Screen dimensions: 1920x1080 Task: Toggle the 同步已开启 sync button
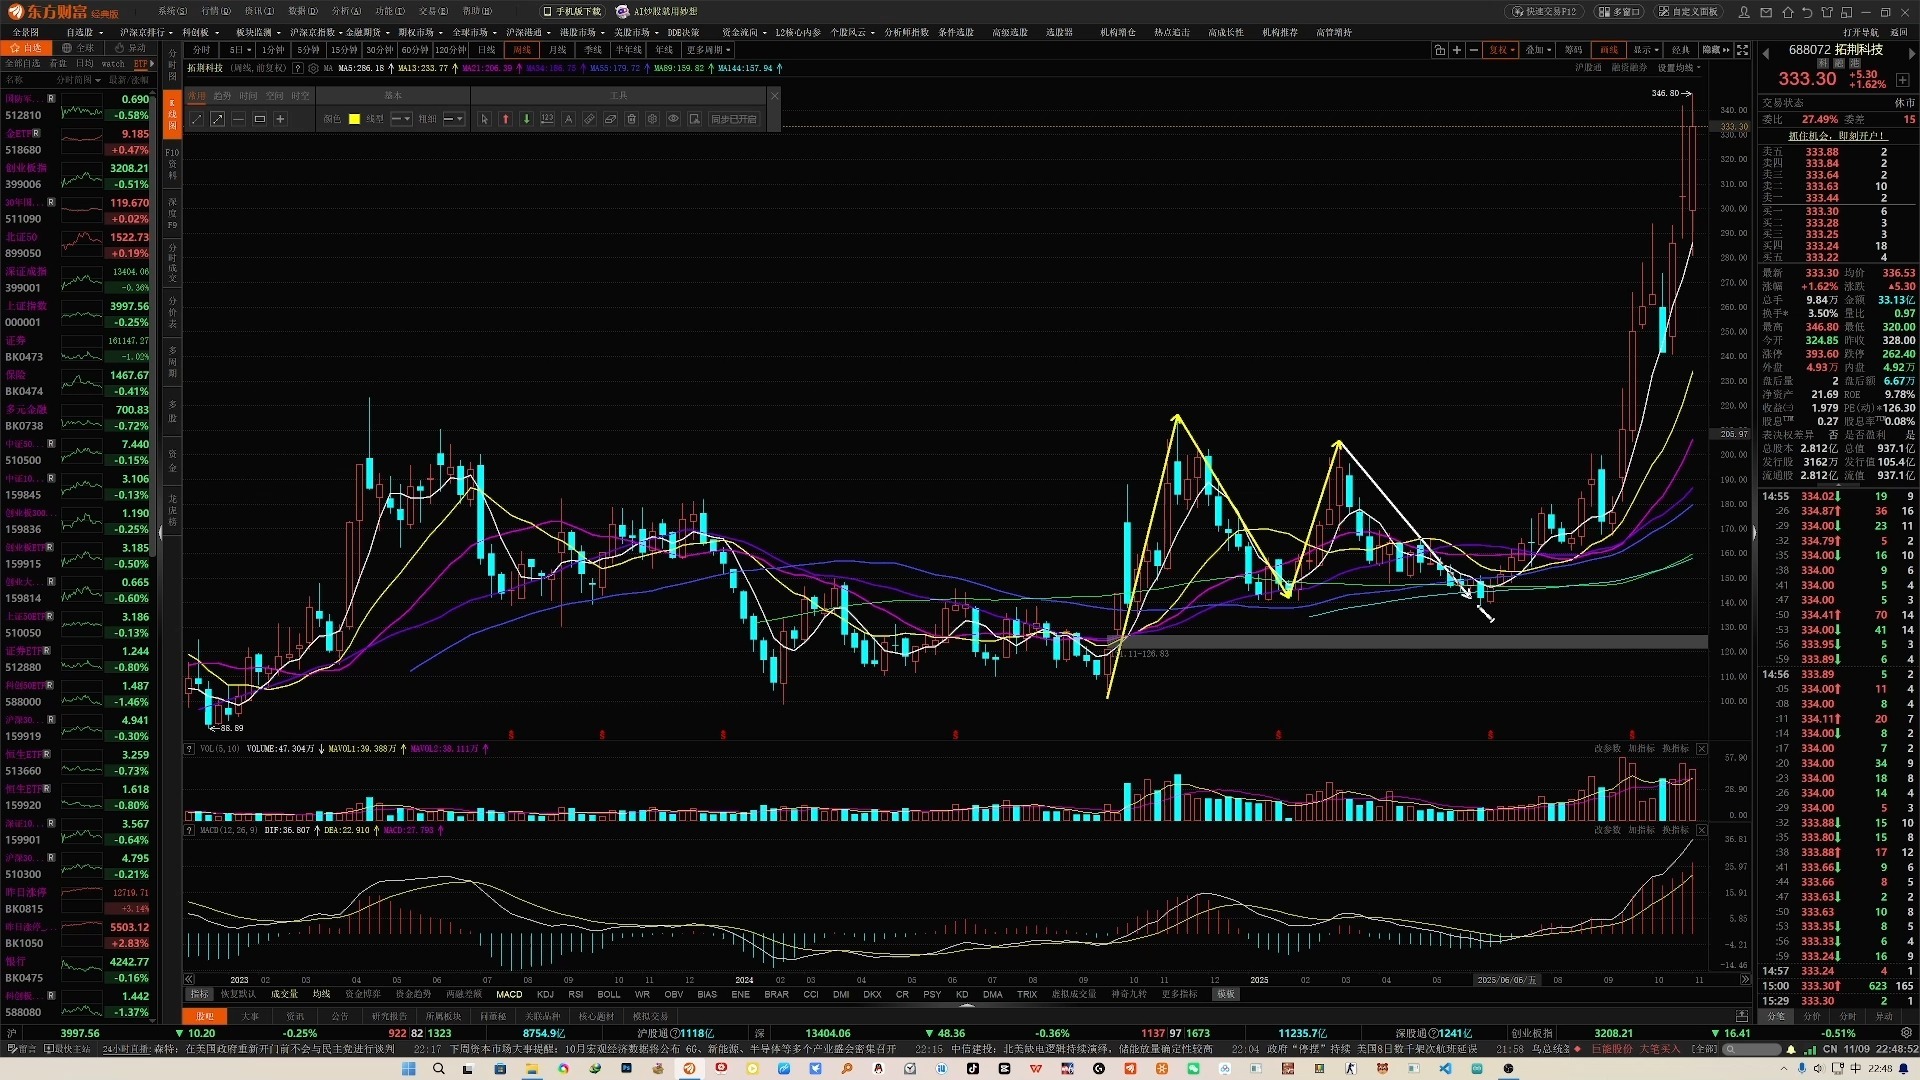(733, 119)
